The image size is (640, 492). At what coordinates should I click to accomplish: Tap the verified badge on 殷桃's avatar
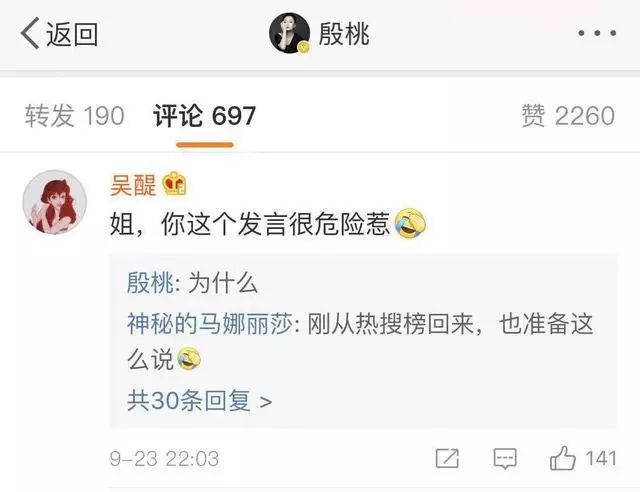pos(303,47)
